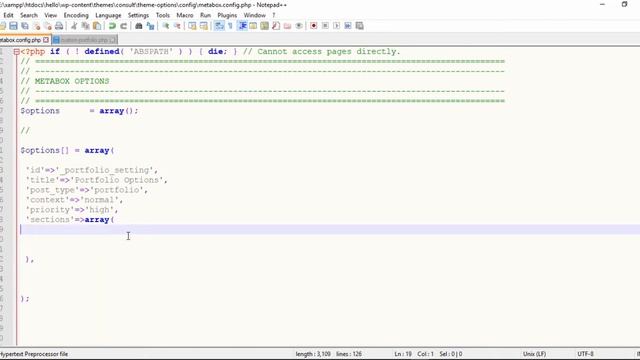This screenshot has height=360, width=640.
Task: Toggle word wrap in the toolbar
Action: [x=219, y=26]
